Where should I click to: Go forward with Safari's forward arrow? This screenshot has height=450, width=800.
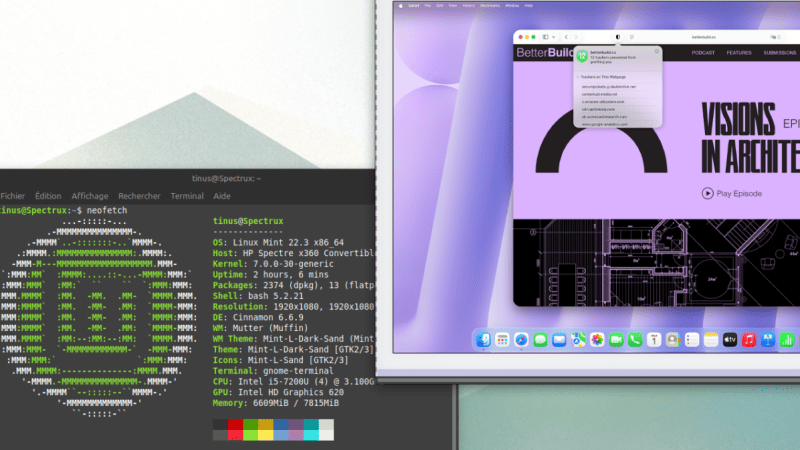point(576,37)
